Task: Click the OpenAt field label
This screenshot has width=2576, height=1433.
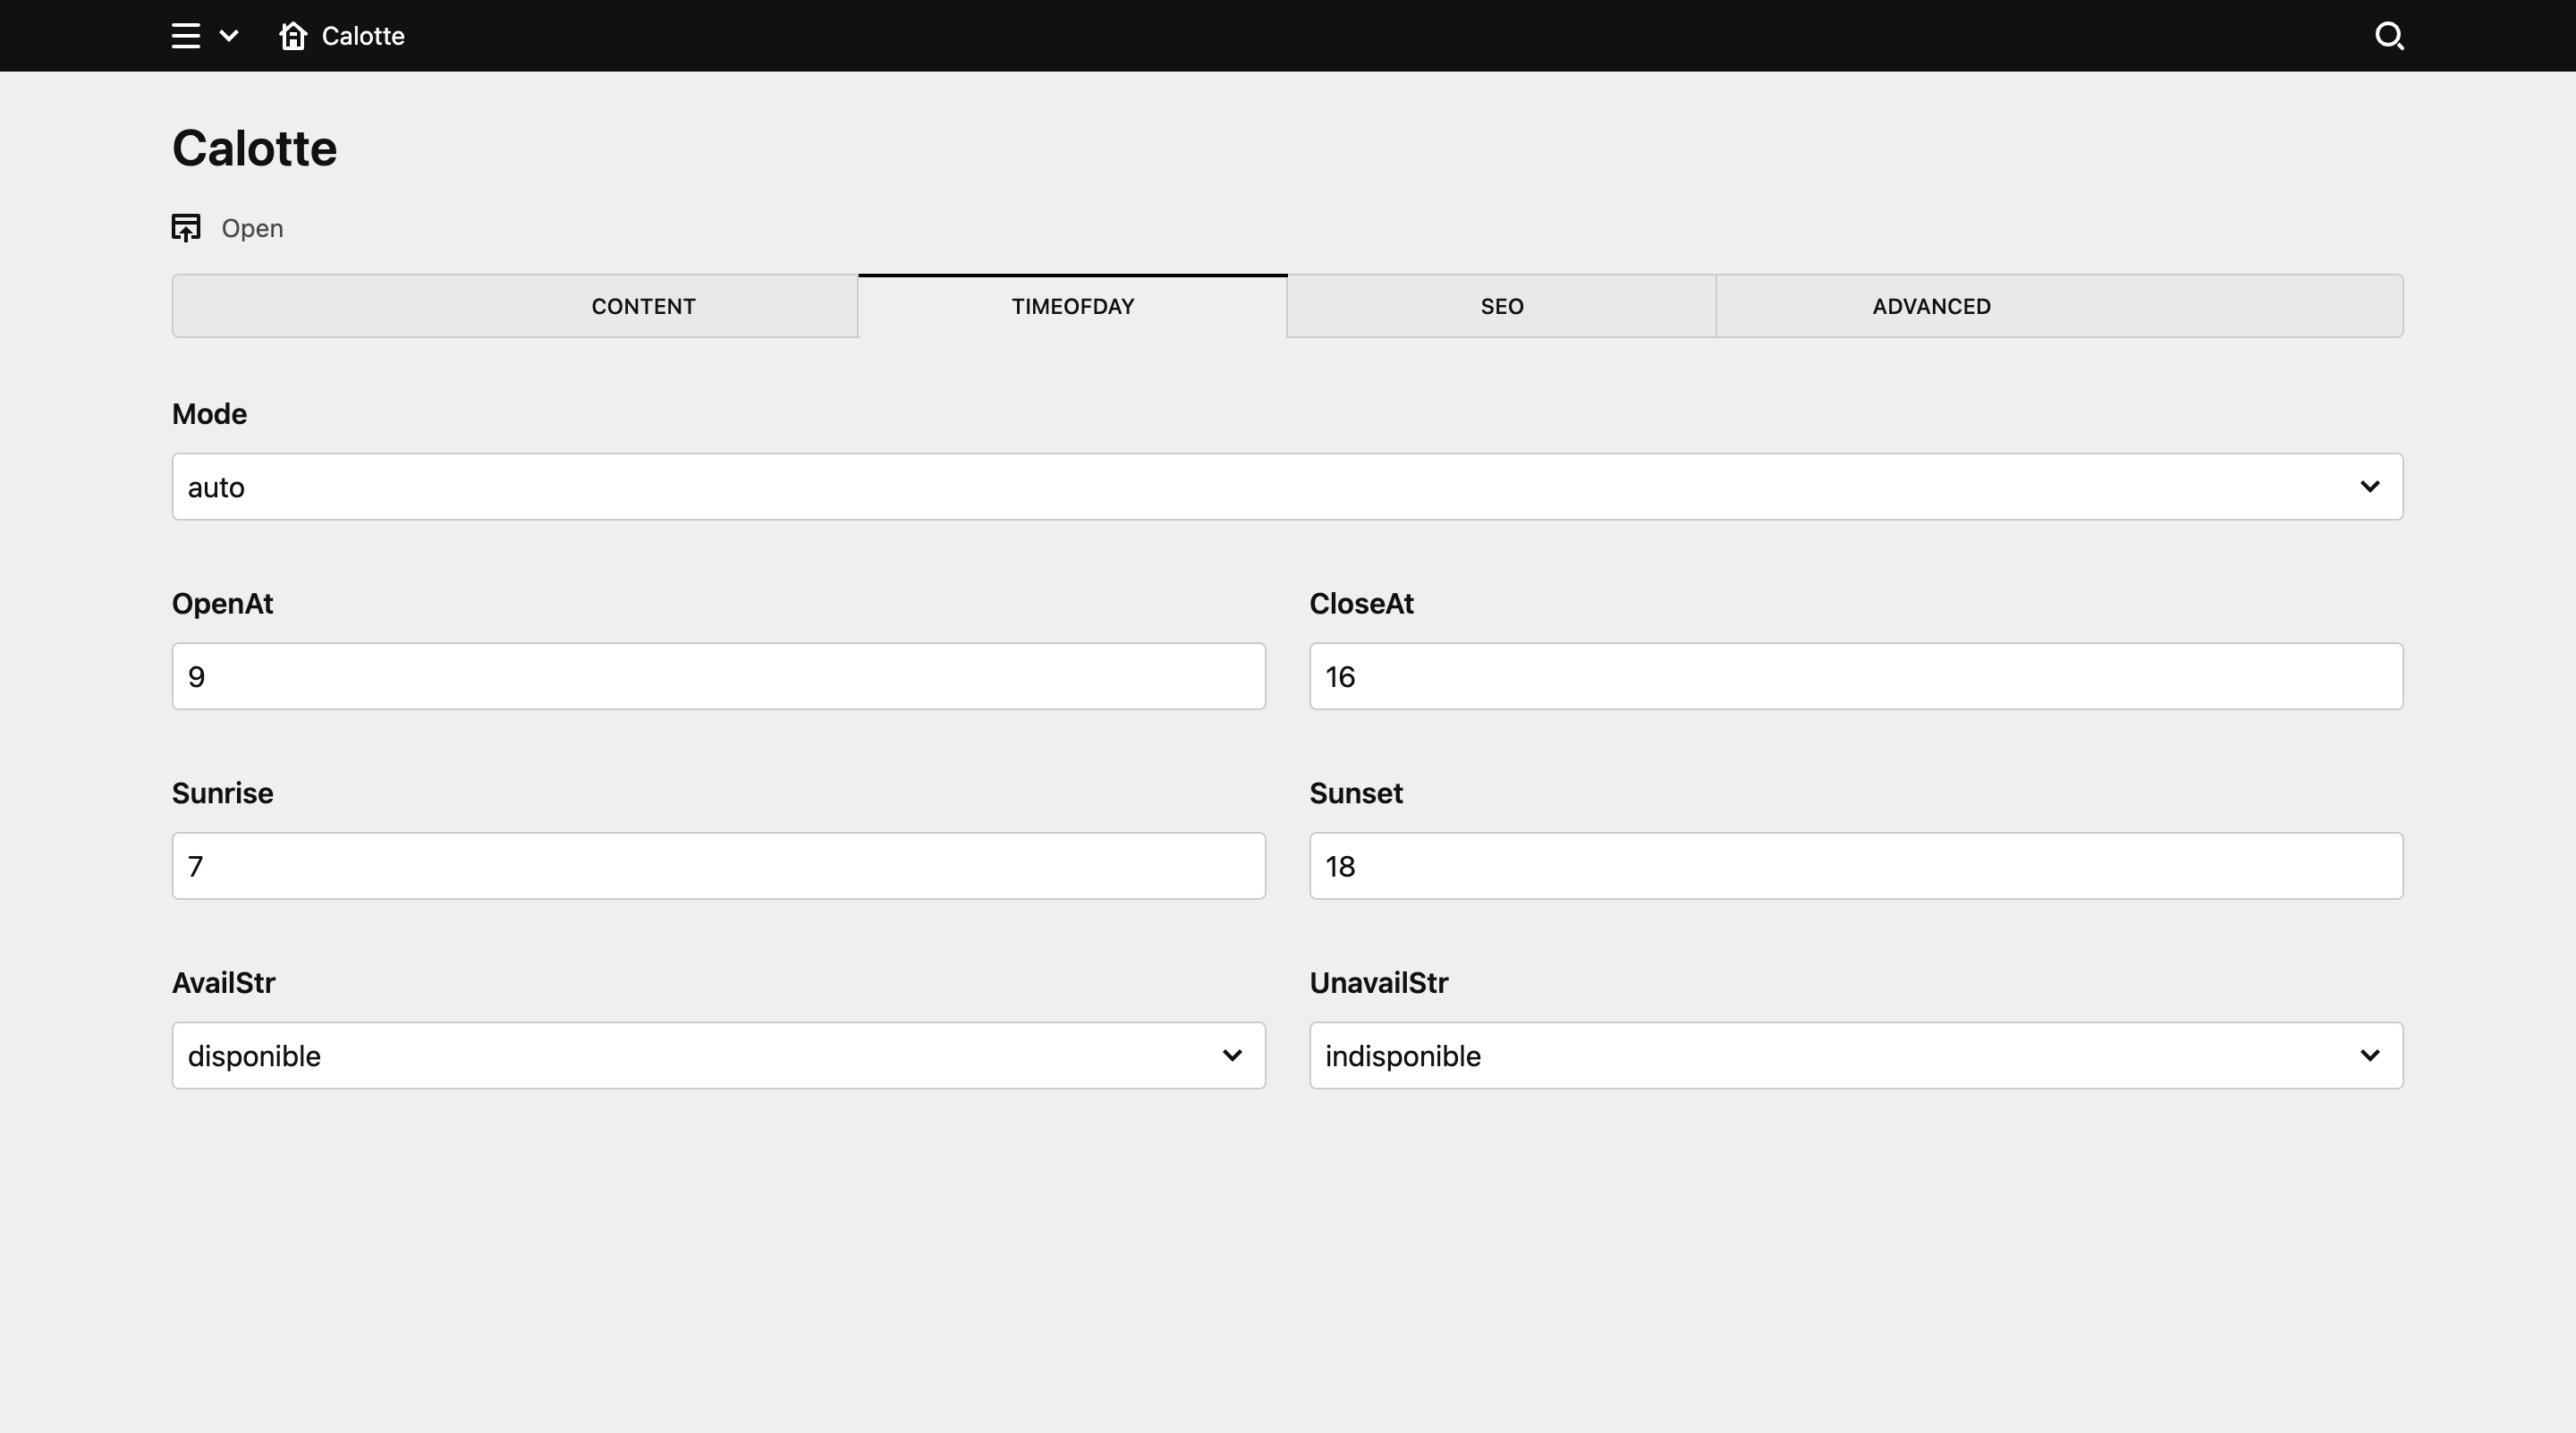Action: [x=222, y=604]
